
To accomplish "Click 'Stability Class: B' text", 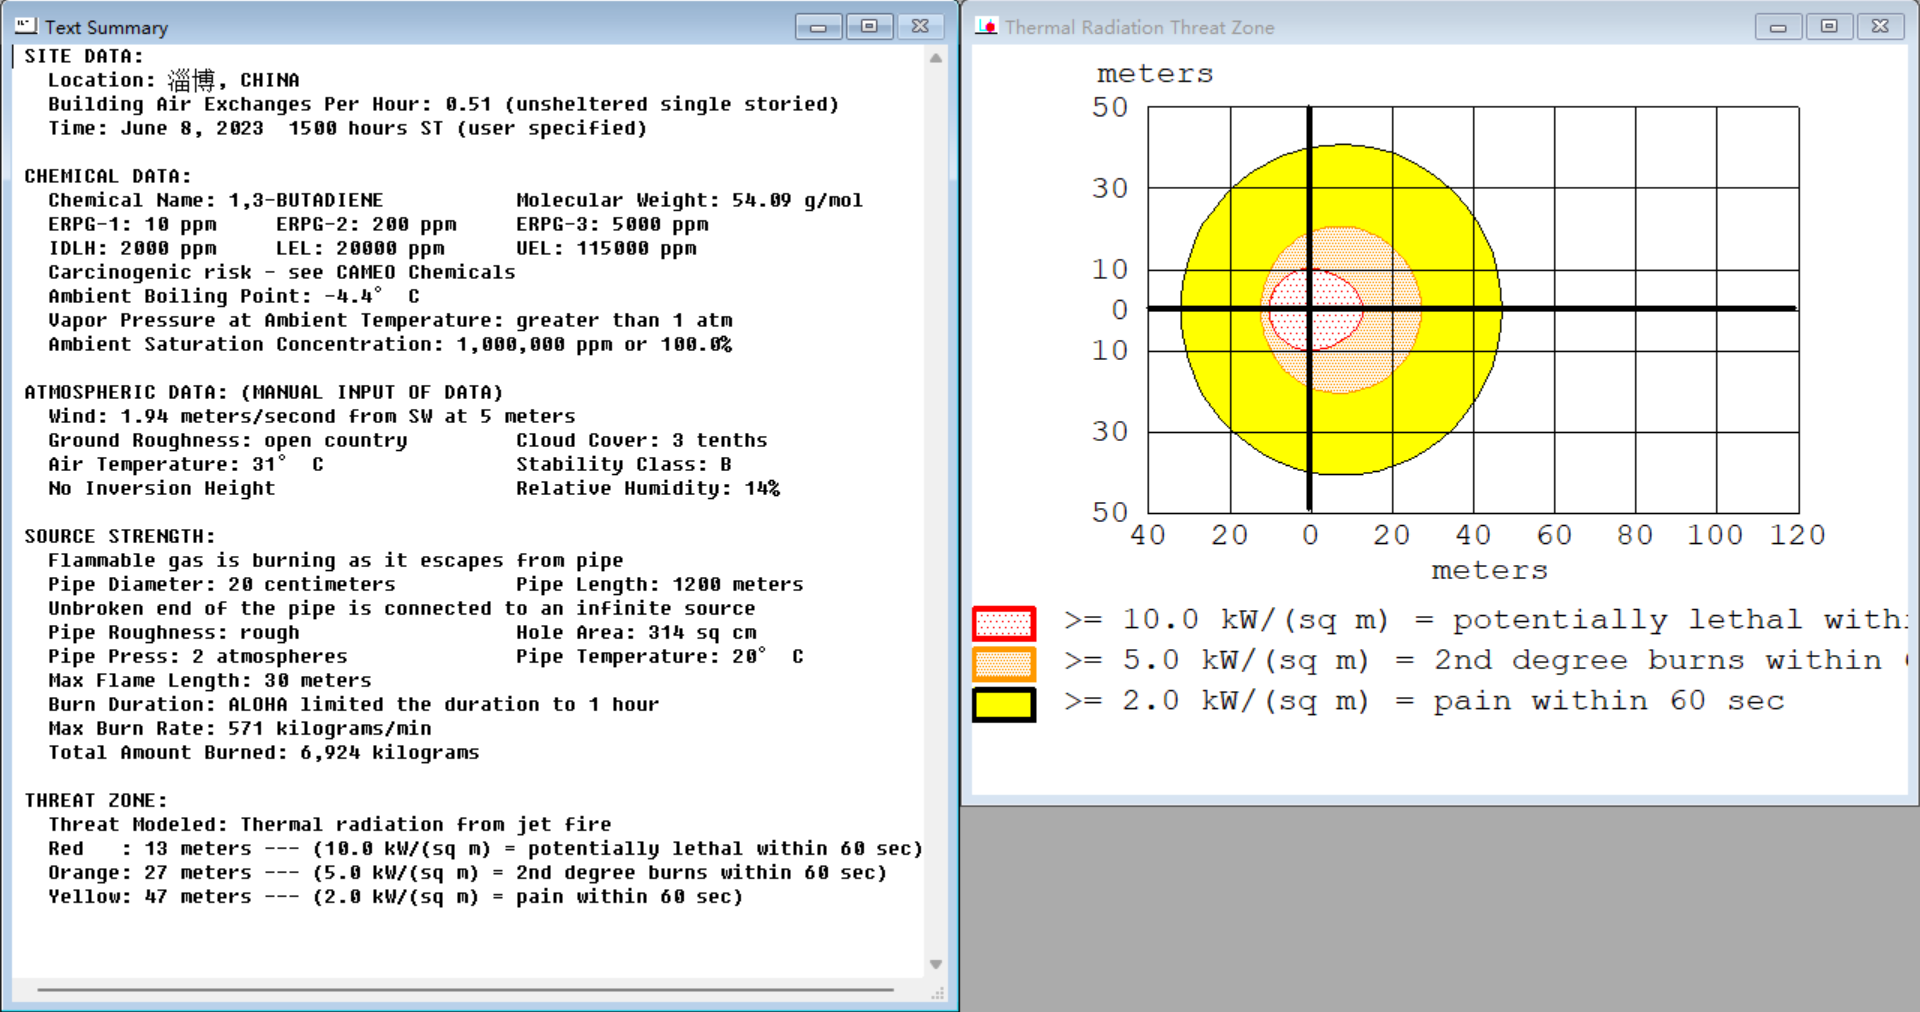I will [x=624, y=464].
